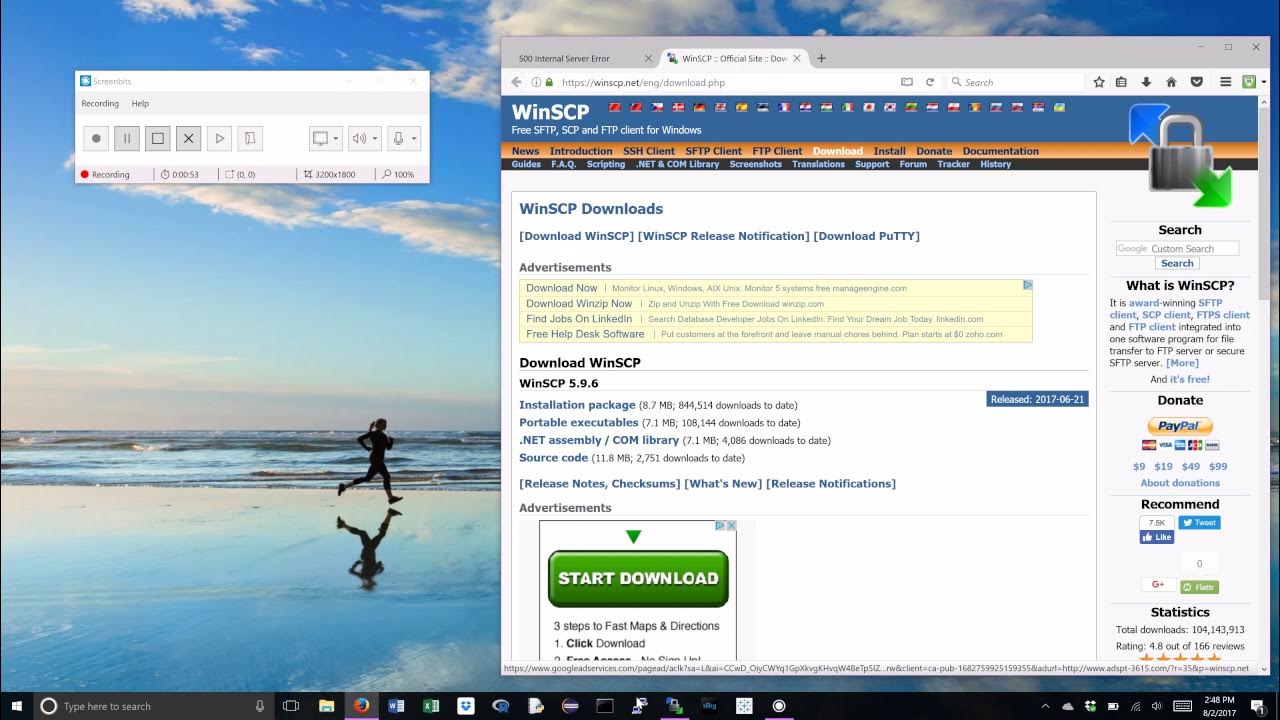Screen dimensions: 1280x720
Task: Click the PayPal donate button
Action: (x=1180, y=426)
